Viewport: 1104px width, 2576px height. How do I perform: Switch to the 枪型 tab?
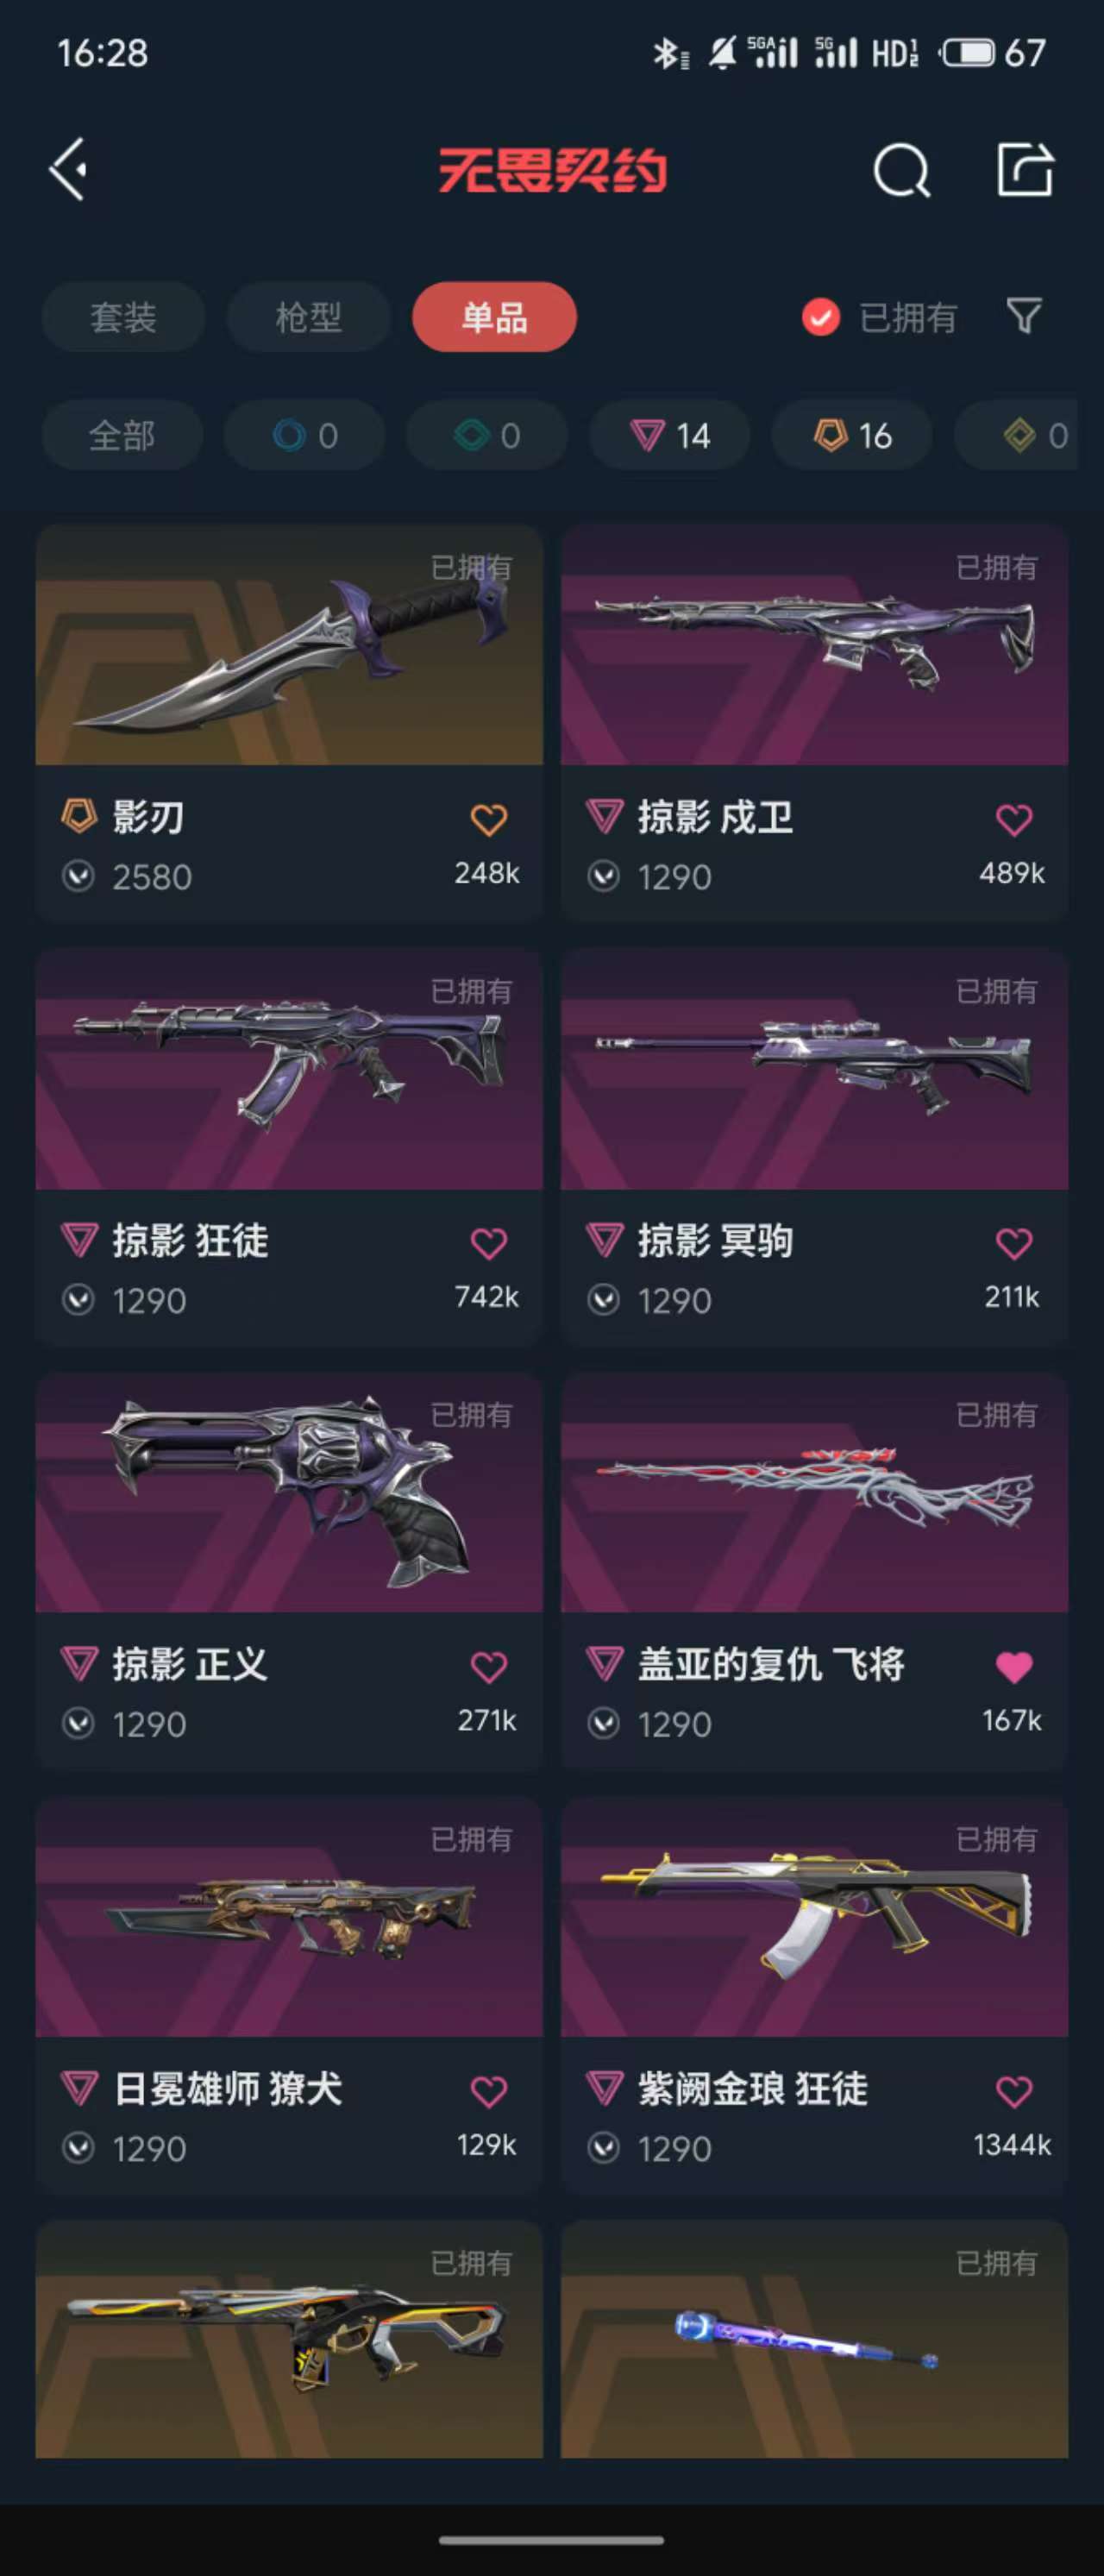(x=308, y=317)
